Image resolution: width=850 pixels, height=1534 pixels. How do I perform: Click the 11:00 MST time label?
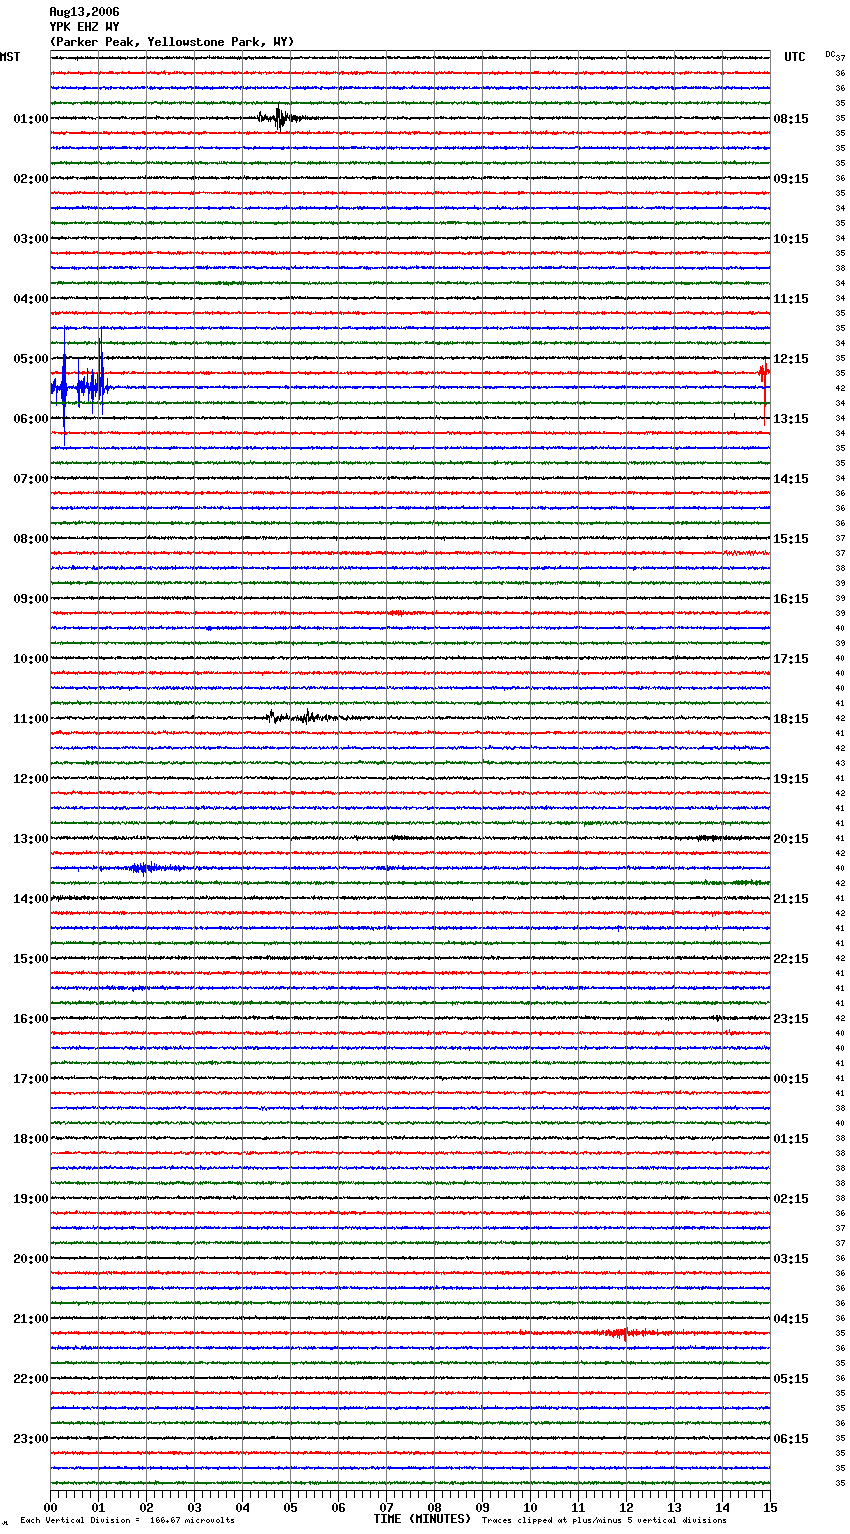[x=31, y=719]
